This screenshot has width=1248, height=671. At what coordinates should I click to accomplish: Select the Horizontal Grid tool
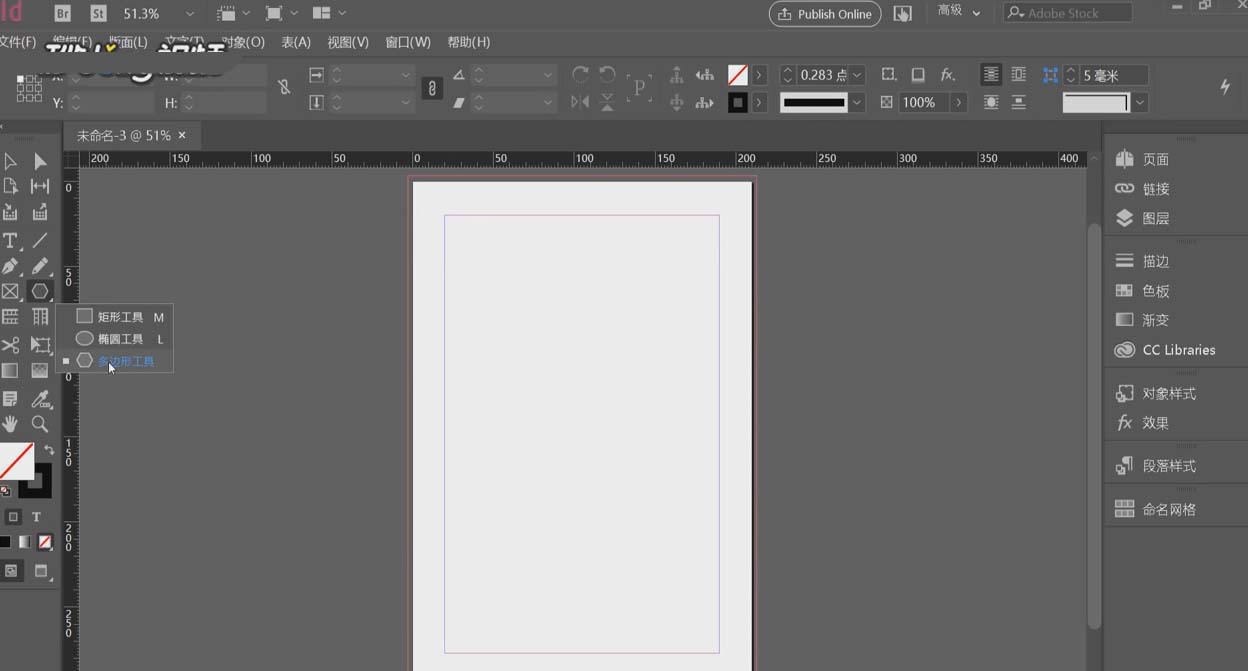pyautogui.click(x=10, y=317)
